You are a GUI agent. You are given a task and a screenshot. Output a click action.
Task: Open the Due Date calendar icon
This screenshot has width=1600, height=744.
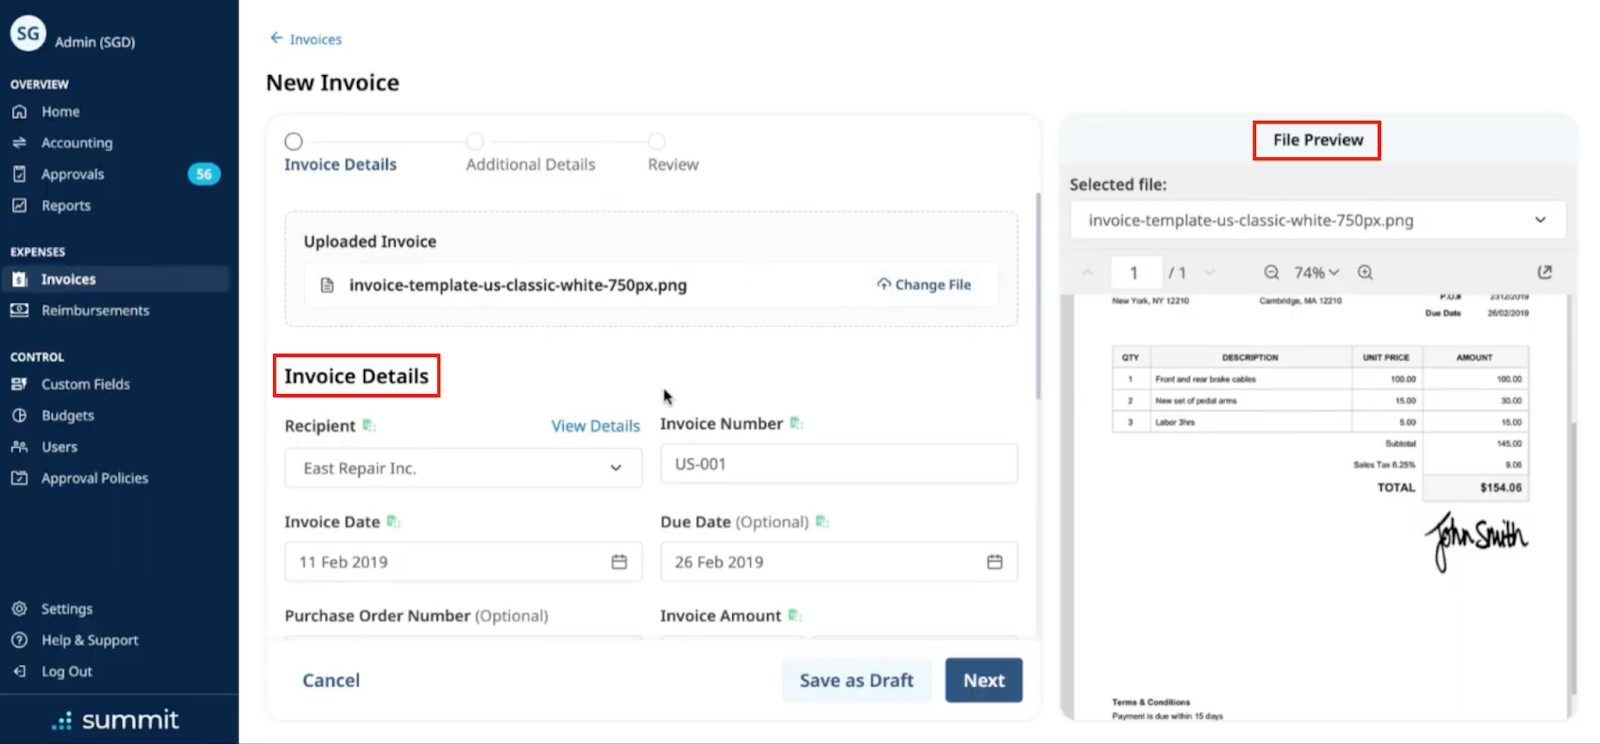994,562
